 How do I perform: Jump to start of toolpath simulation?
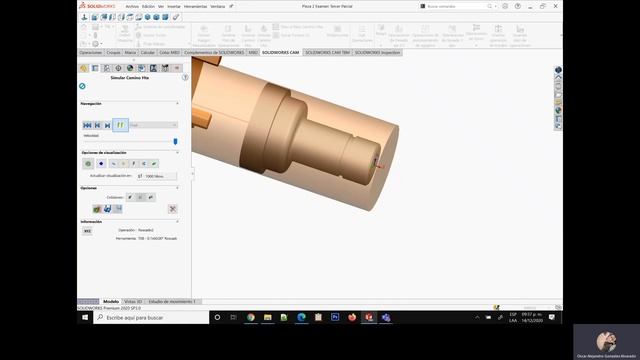[87, 125]
